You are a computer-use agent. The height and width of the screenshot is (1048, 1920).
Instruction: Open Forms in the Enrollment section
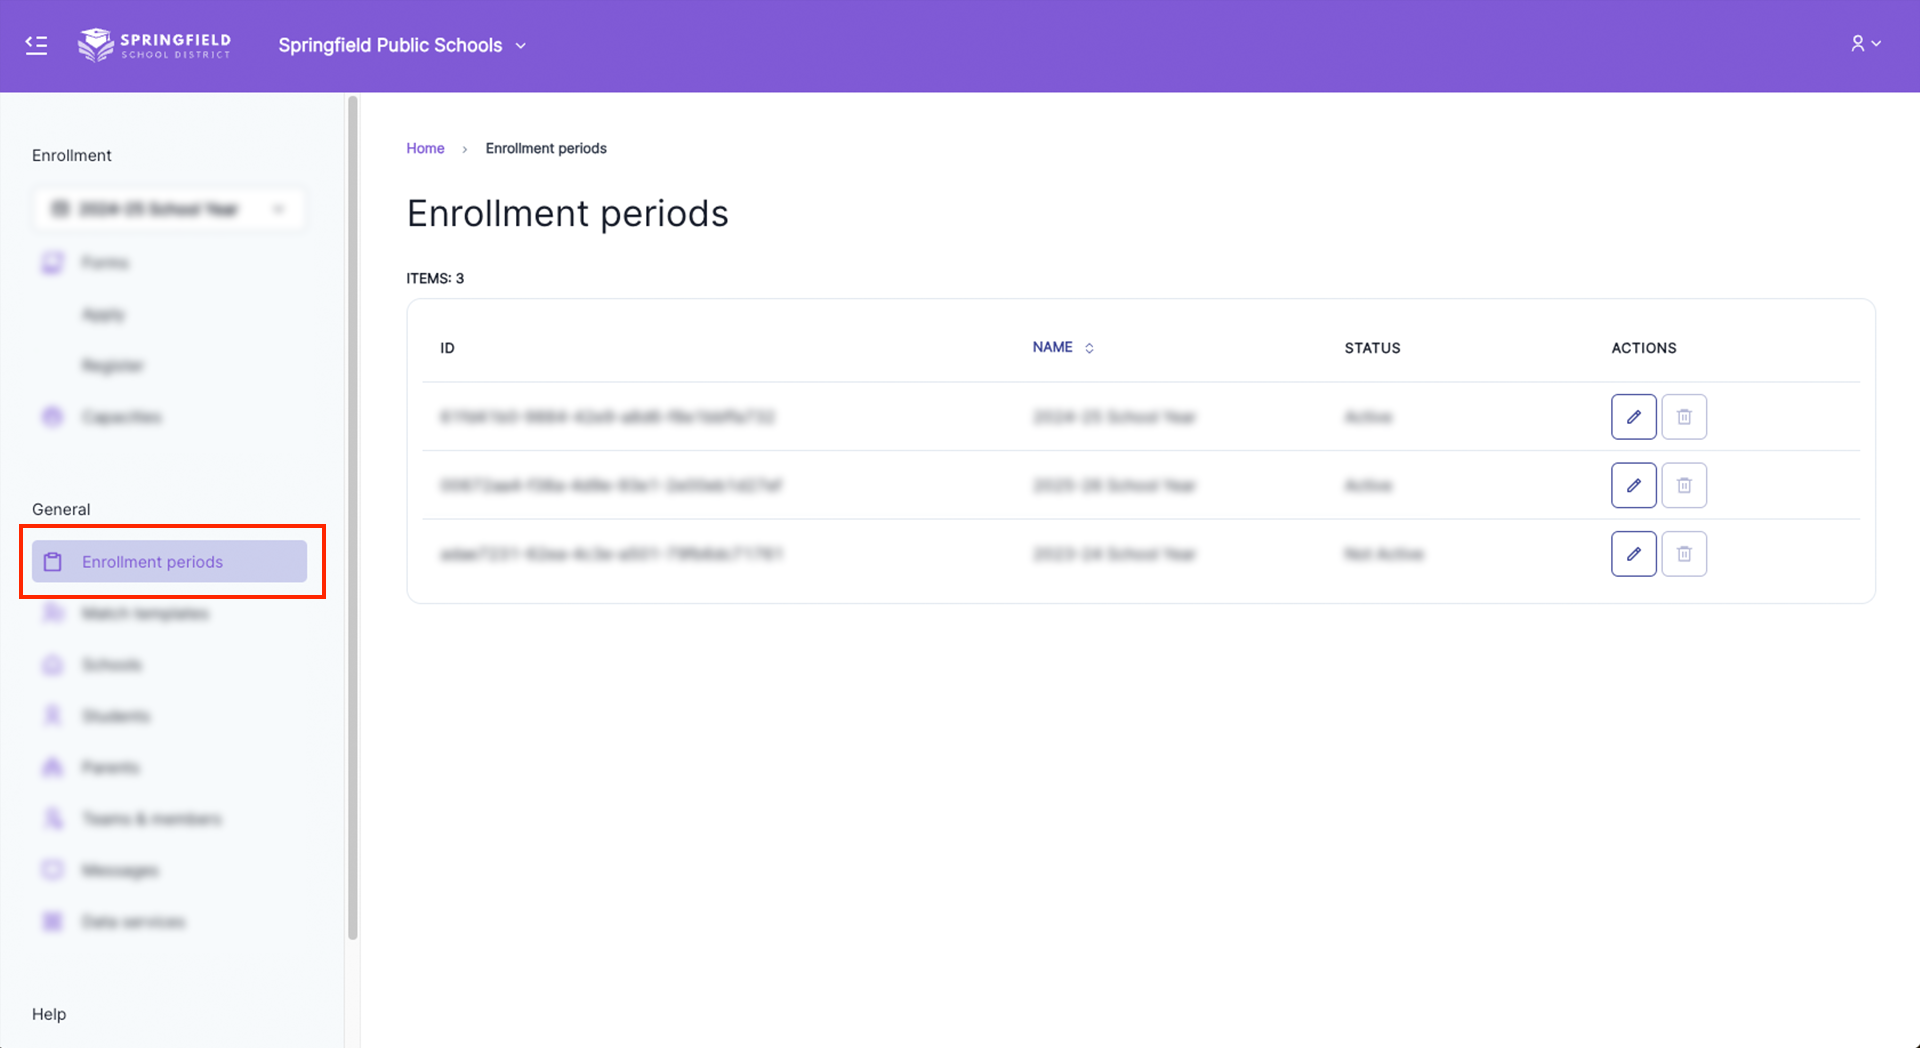[x=105, y=263]
